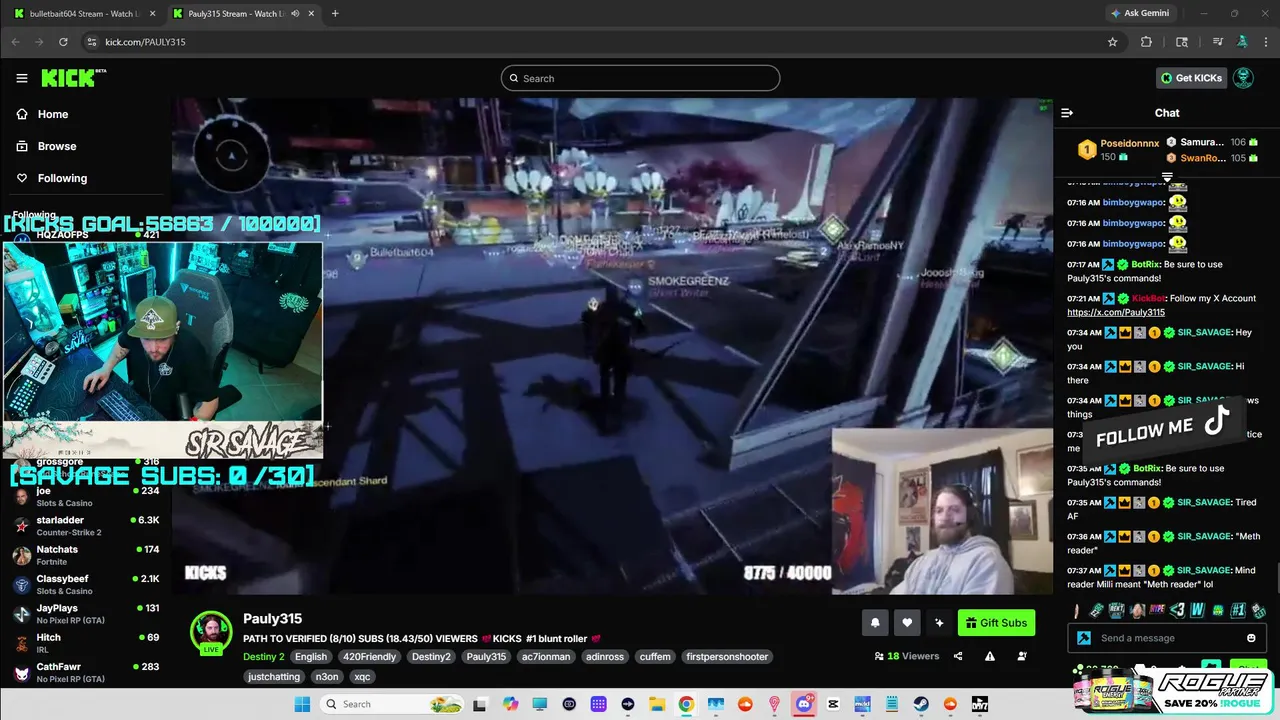The image size is (1280, 720).
Task: Open Windows Start menu
Action: pyautogui.click(x=302, y=704)
